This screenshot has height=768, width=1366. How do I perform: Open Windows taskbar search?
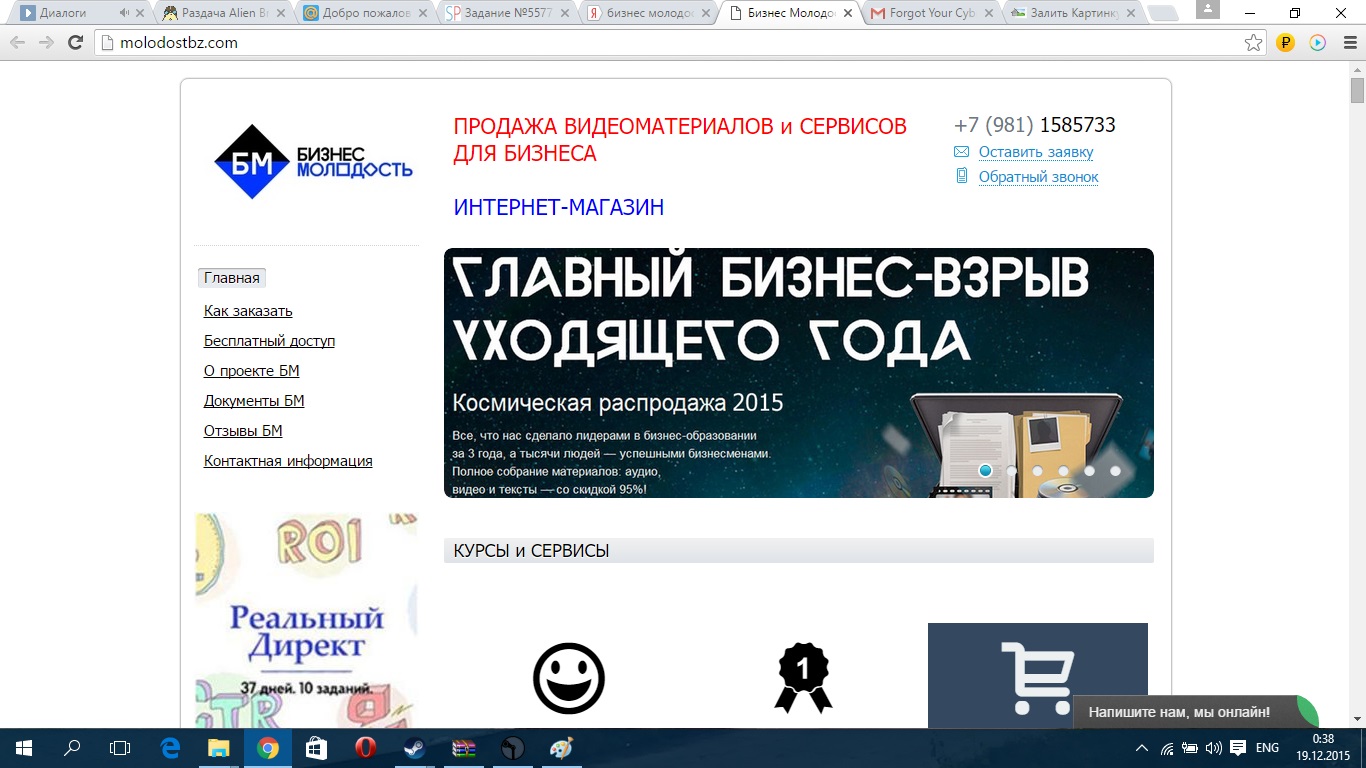tap(72, 748)
